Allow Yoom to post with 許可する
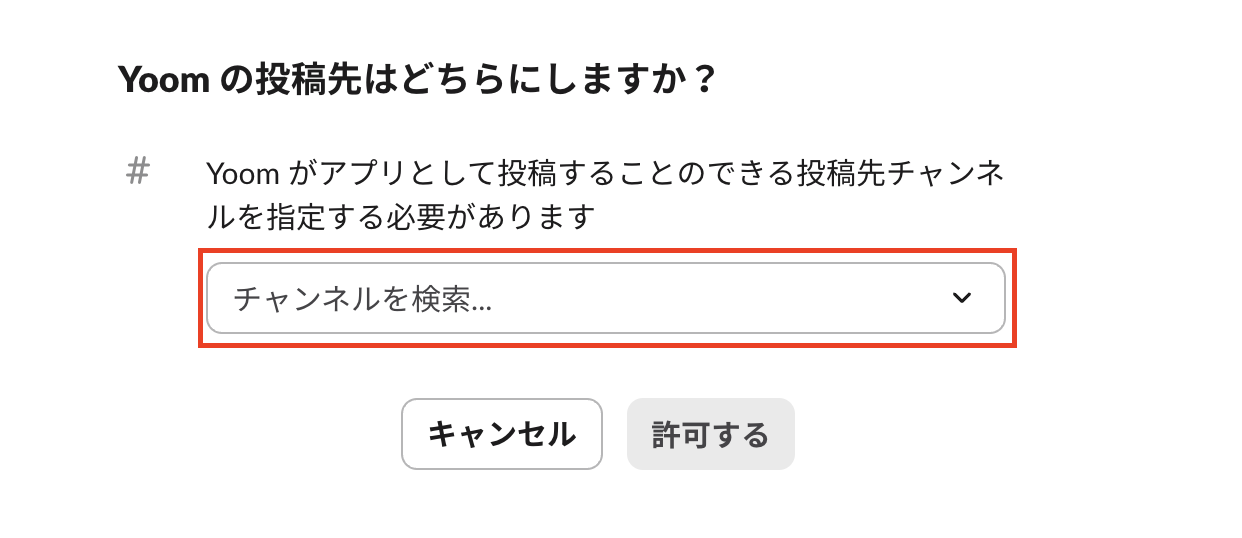The height and width of the screenshot is (538, 1242). click(x=711, y=434)
